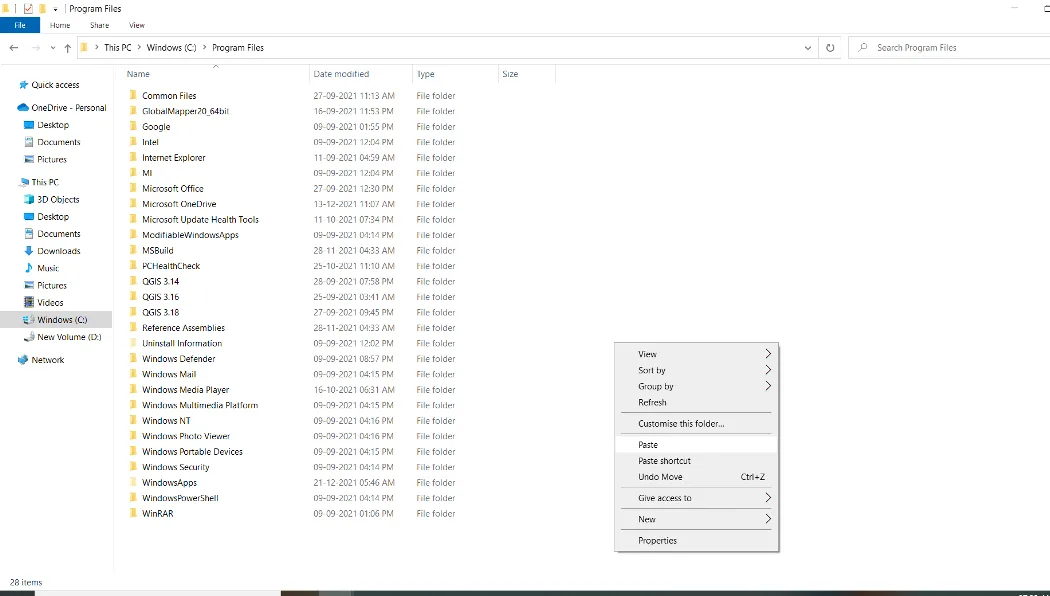Expand the New submenu in context menu
Screen dimensions: 1050x596
pos(768,519)
